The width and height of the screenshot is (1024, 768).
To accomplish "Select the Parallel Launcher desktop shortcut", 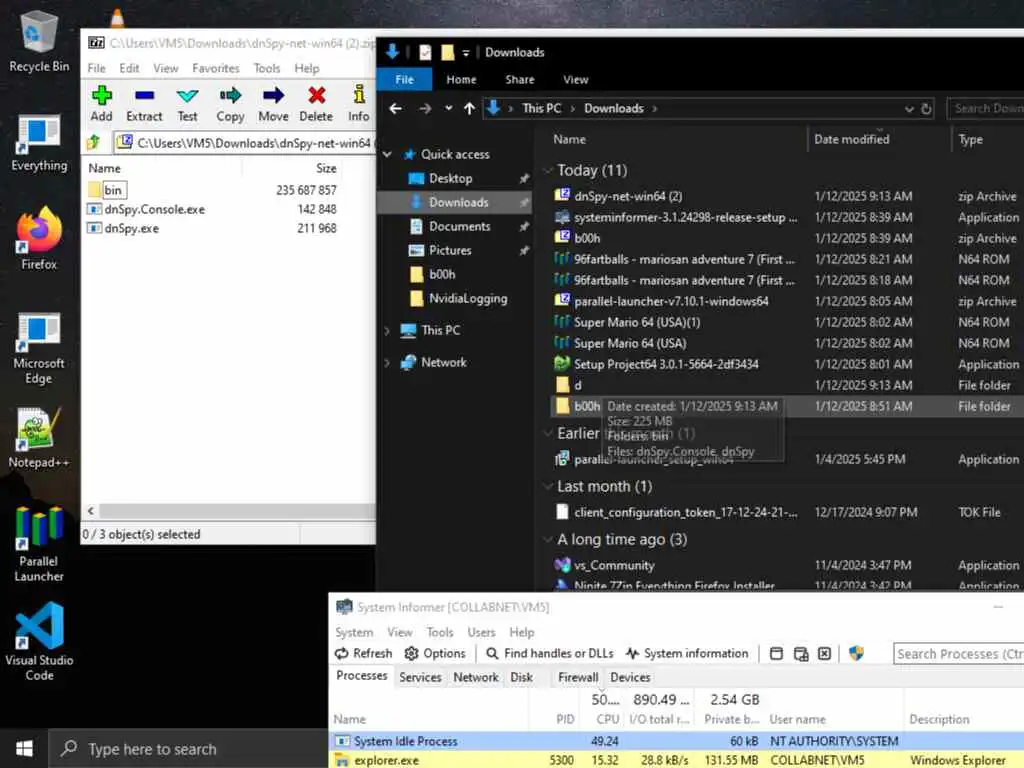I will (x=39, y=543).
